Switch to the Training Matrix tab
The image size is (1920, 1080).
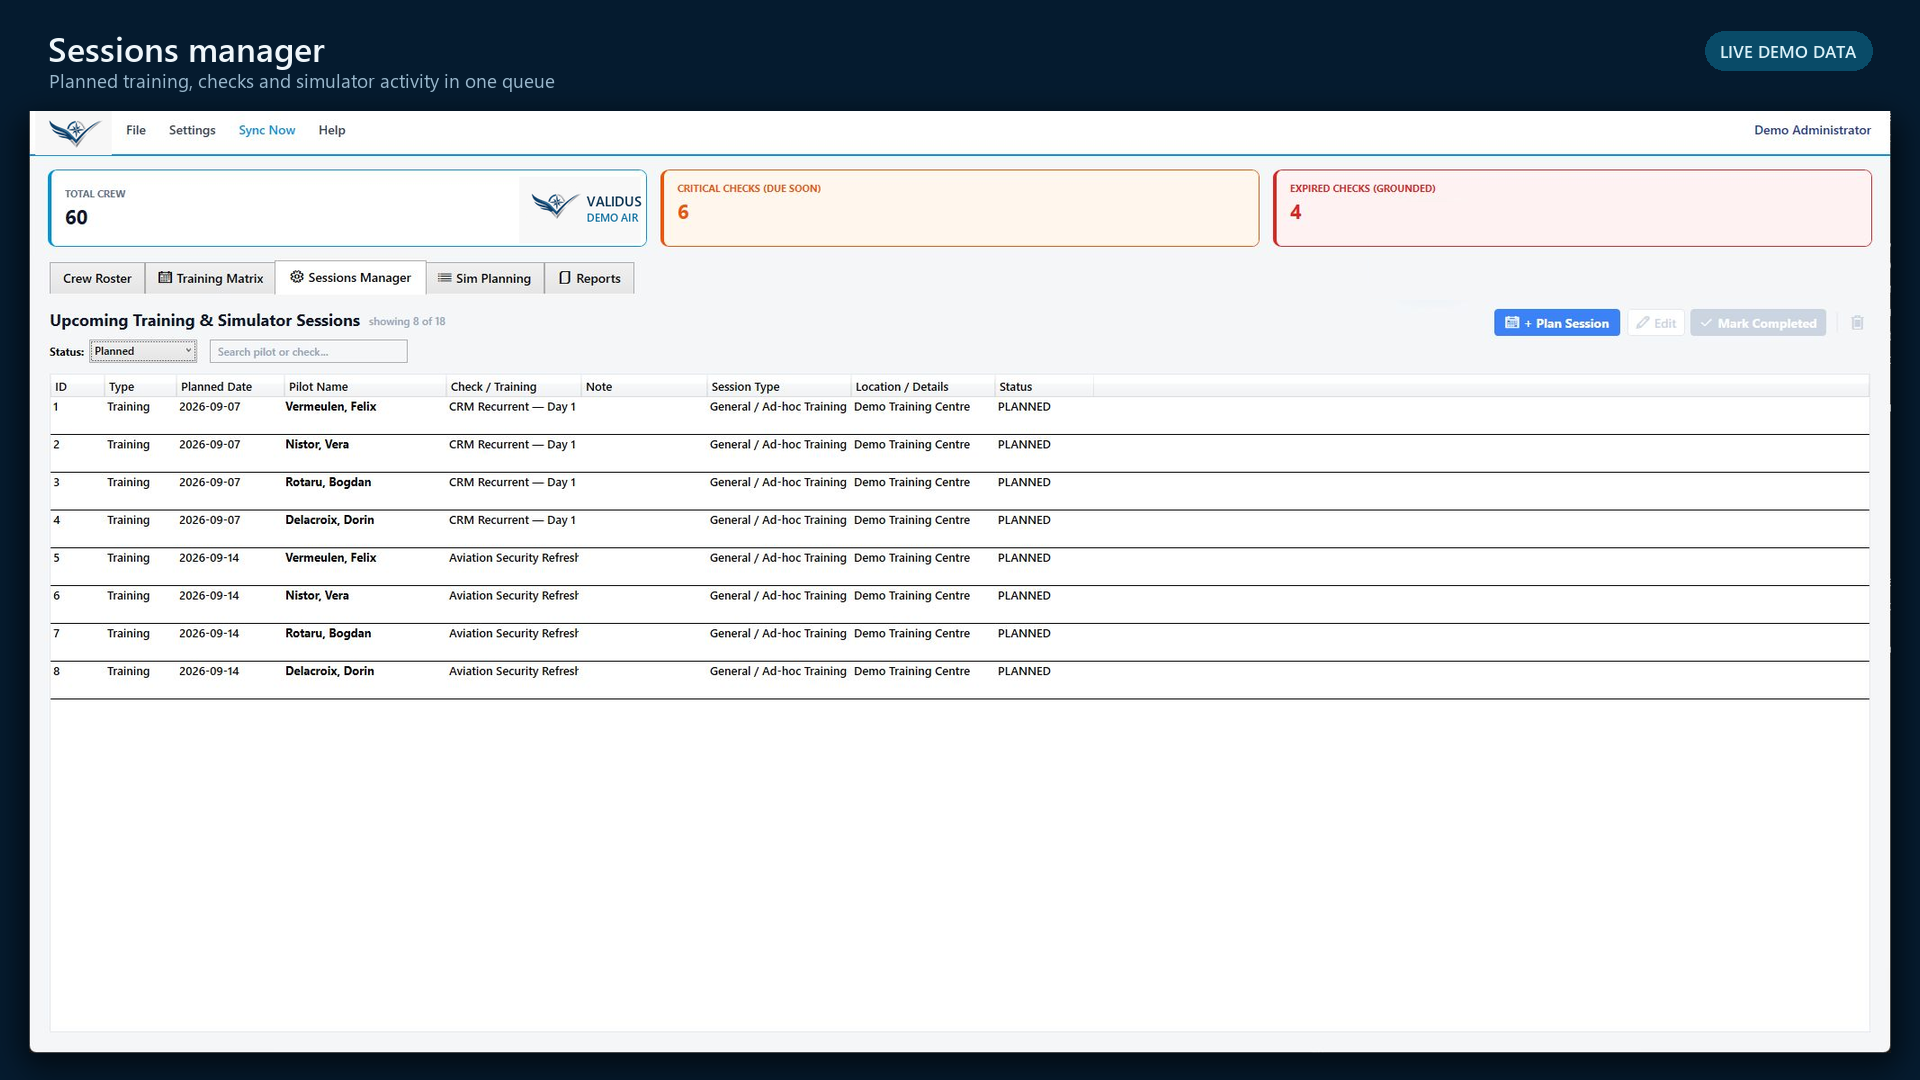pos(210,278)
